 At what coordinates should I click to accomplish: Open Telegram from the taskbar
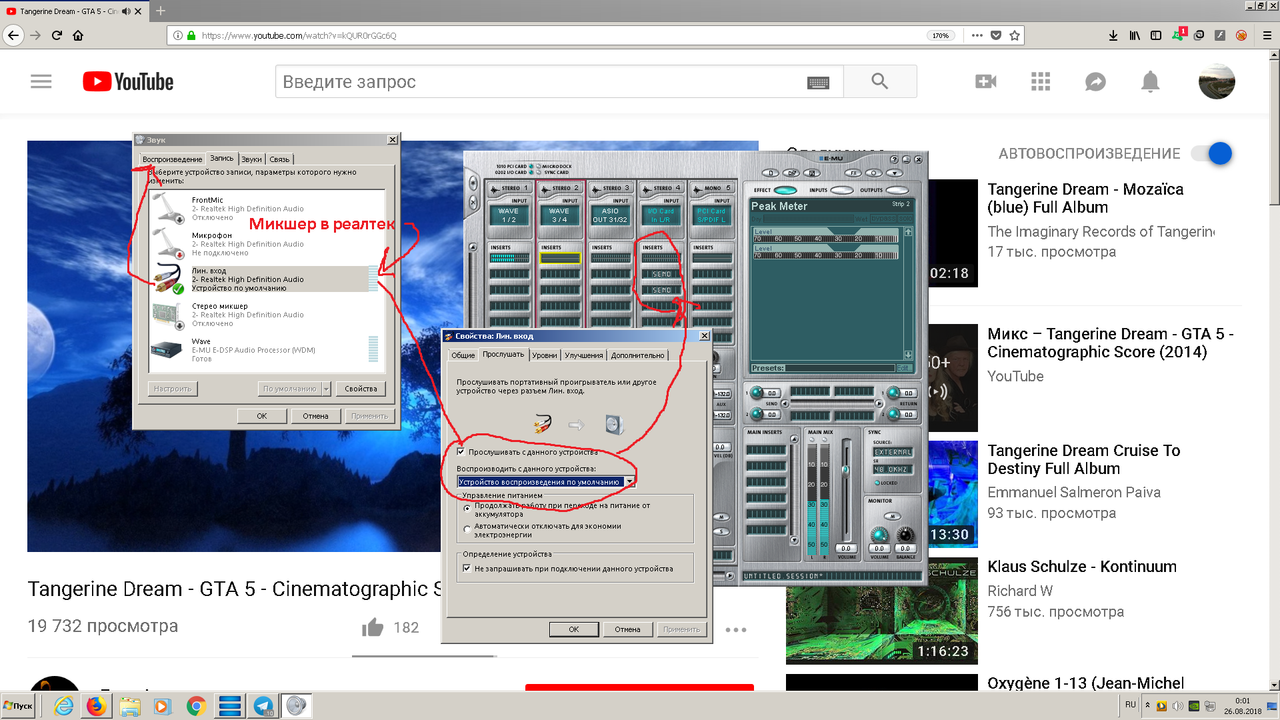263,706
